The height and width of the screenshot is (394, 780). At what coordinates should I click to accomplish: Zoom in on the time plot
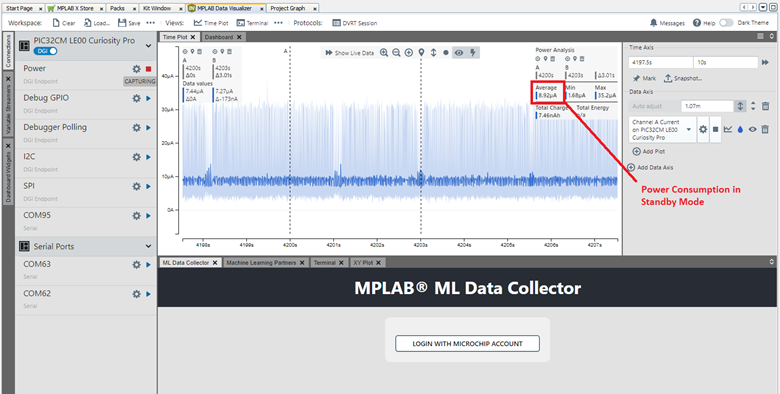(384, 53)
